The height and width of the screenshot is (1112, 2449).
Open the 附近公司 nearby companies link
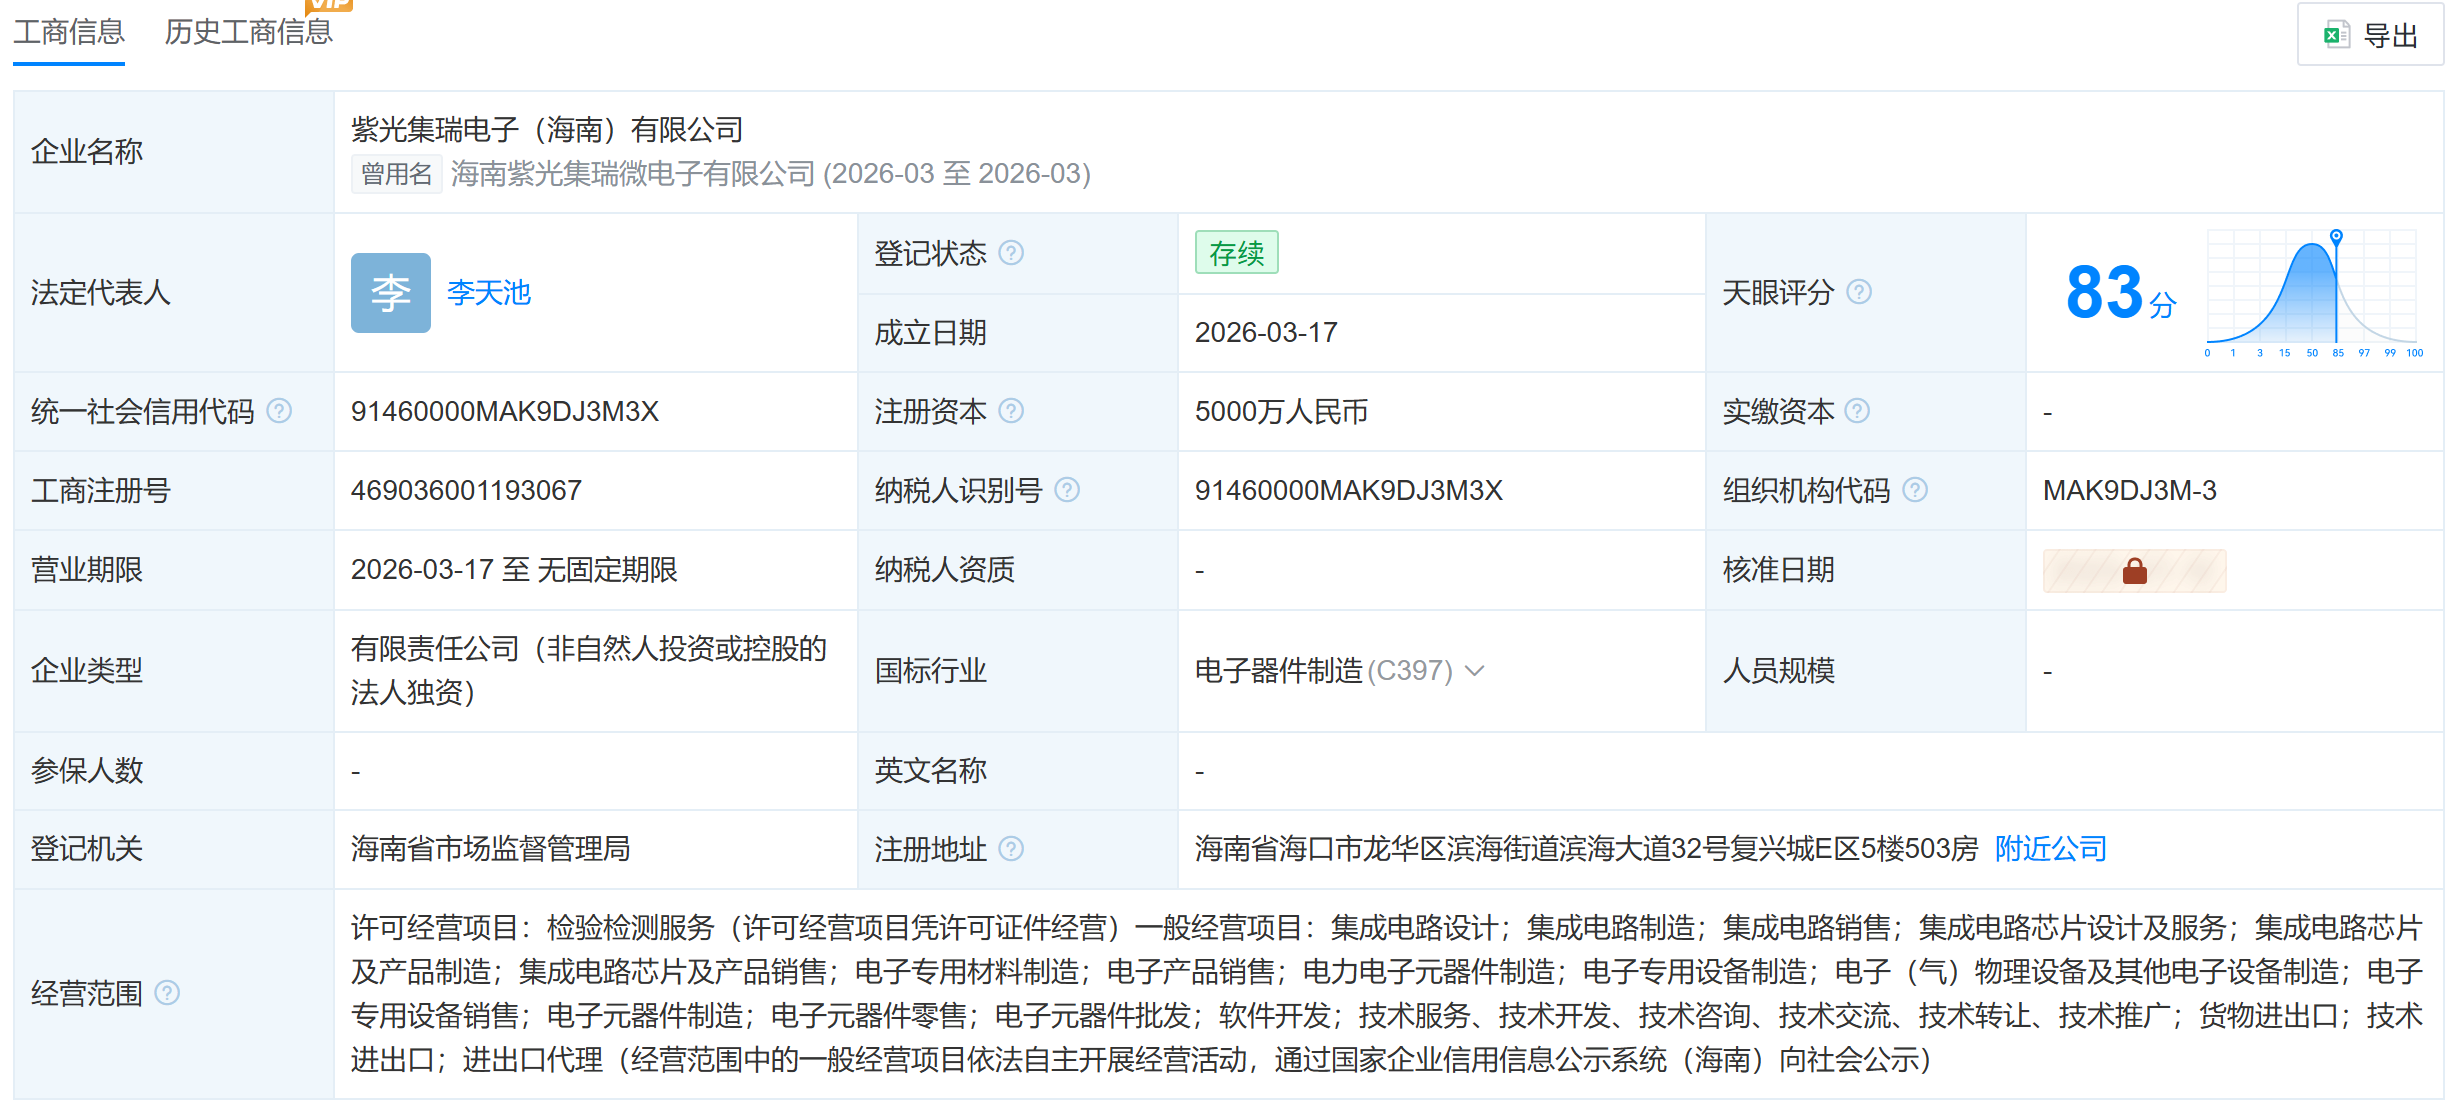(2050, 849)
